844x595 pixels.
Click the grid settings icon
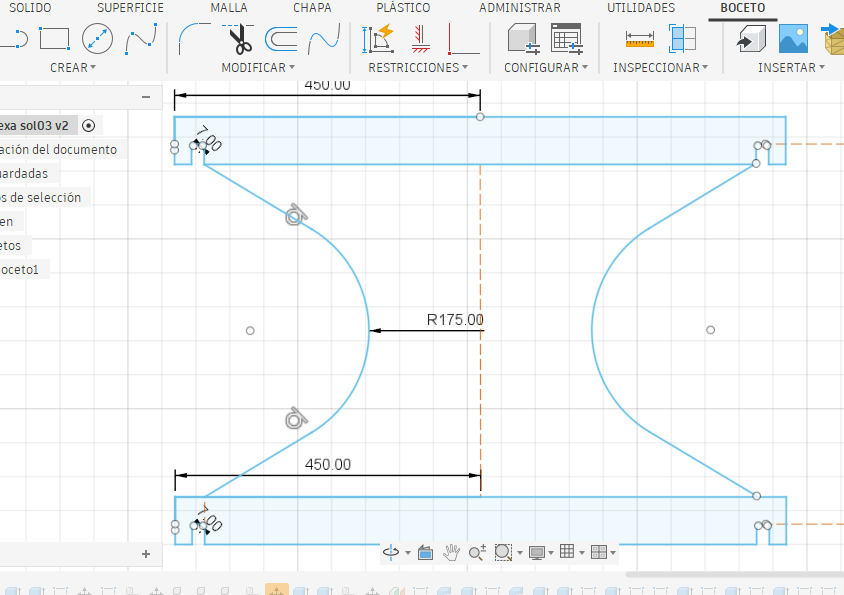567,551
